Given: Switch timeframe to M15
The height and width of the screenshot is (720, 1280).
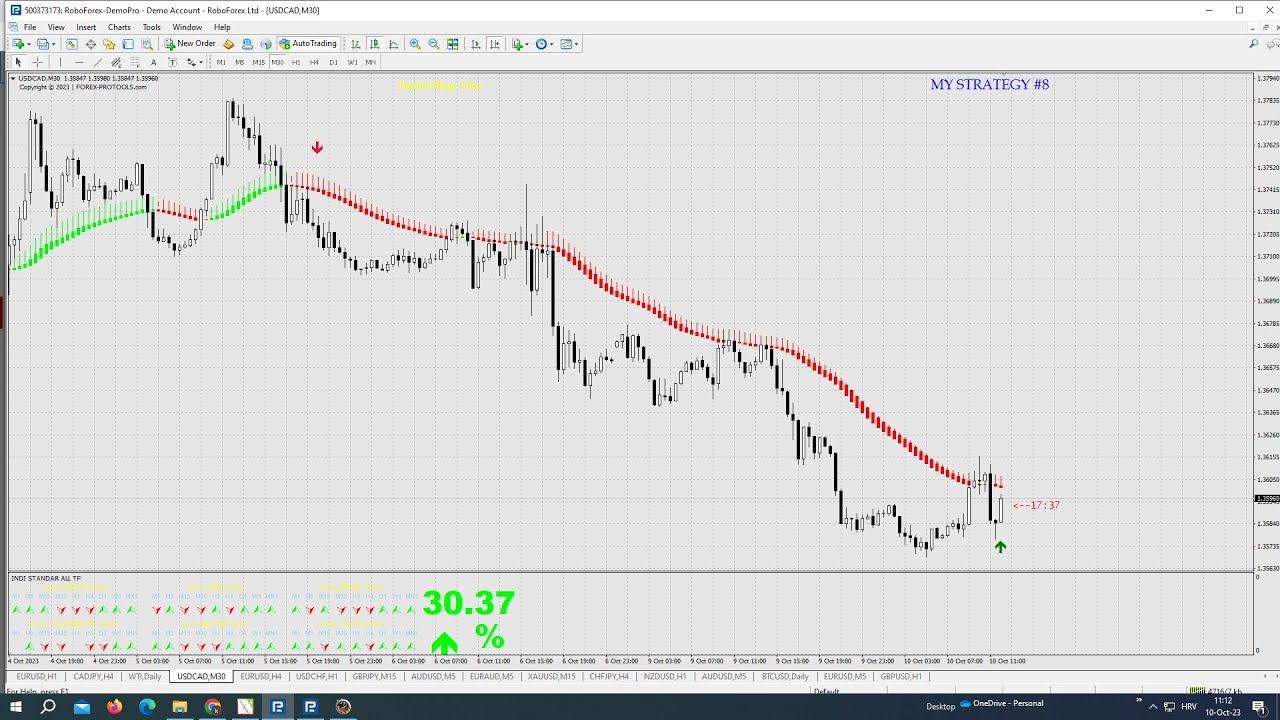Looking at the screenshot, I should tap(258, 62).
